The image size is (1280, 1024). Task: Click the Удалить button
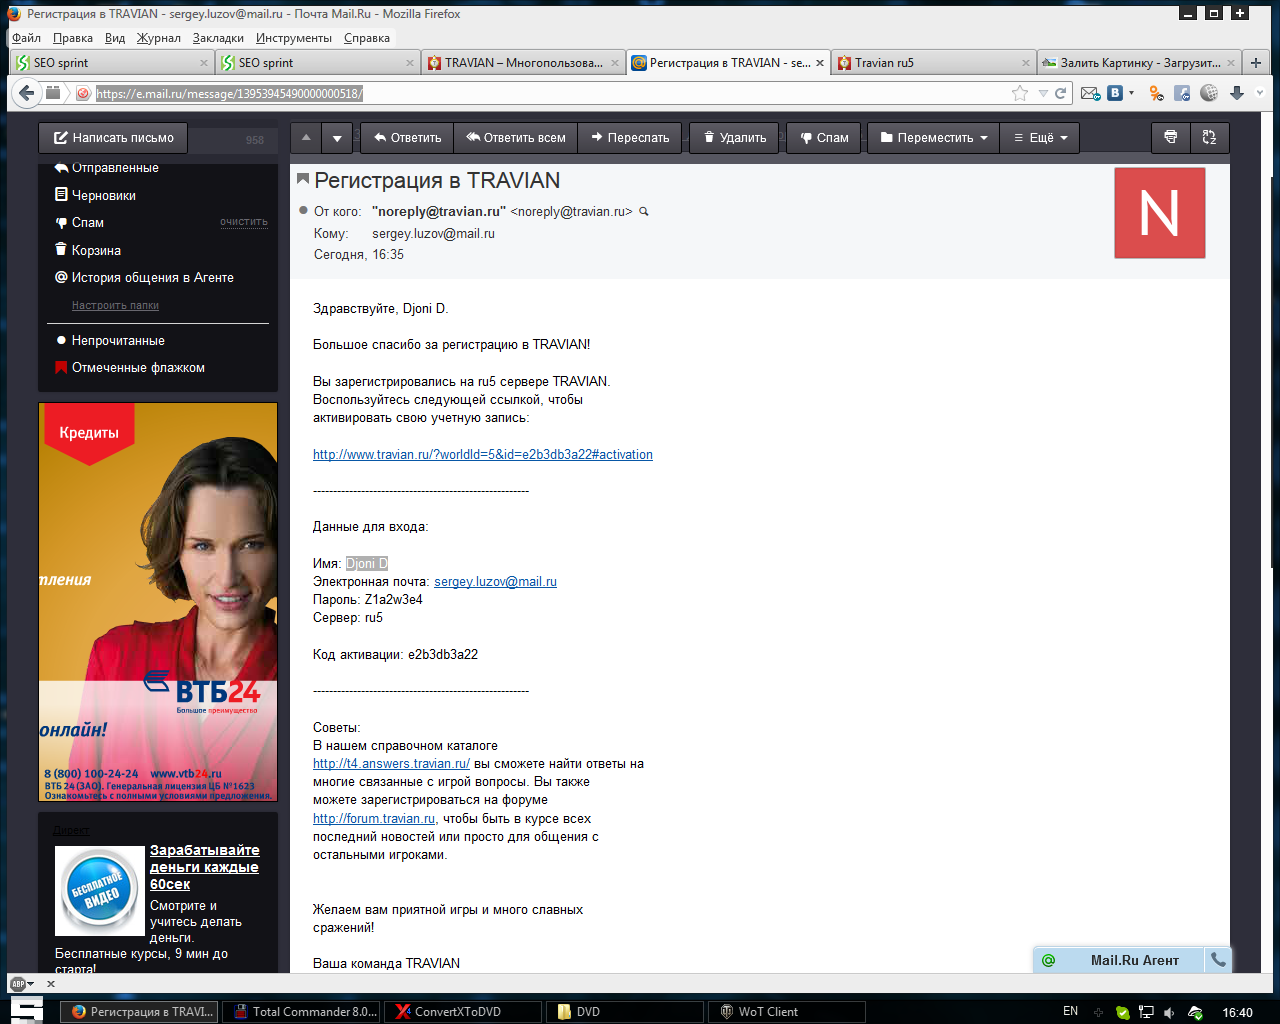[735, 138]
